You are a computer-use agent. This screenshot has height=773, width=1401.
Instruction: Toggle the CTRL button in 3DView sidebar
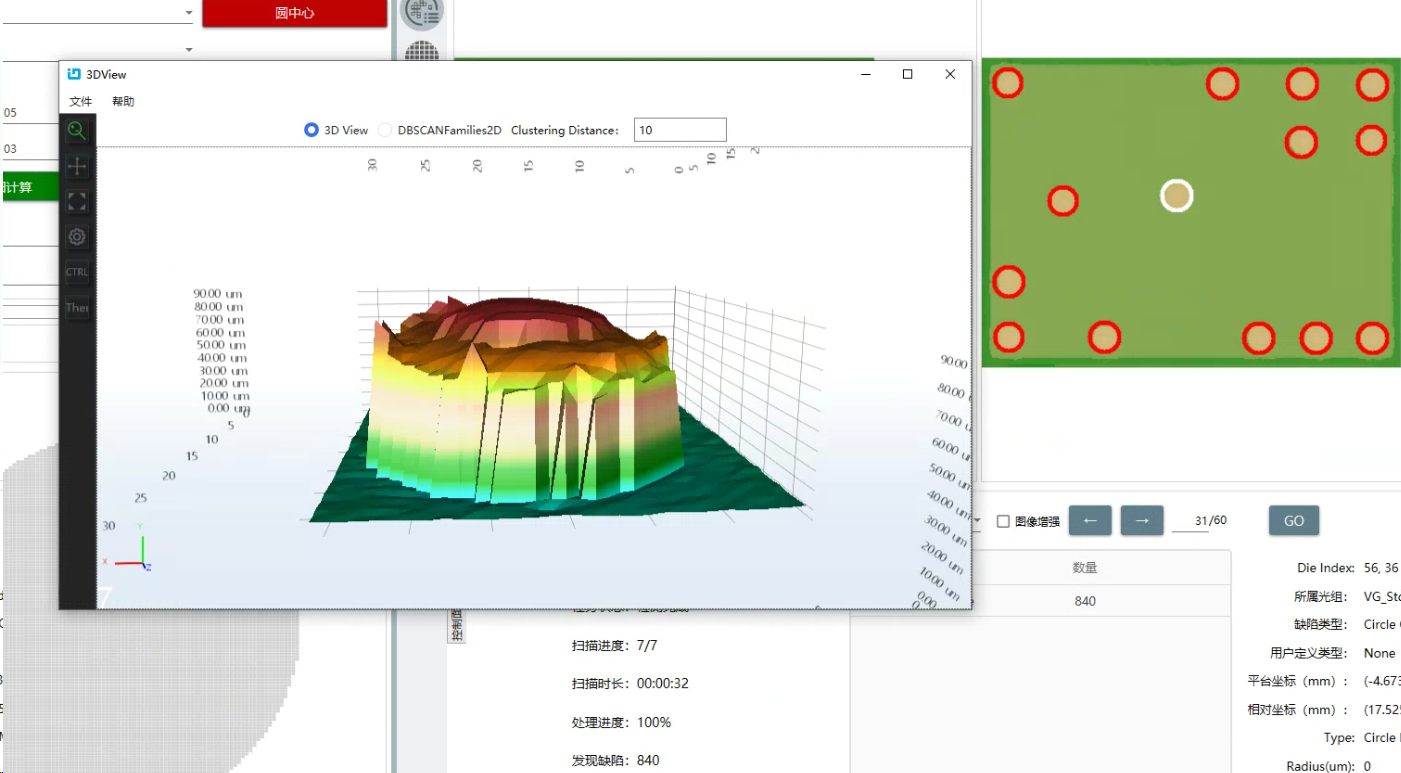[x=77, y=272]
